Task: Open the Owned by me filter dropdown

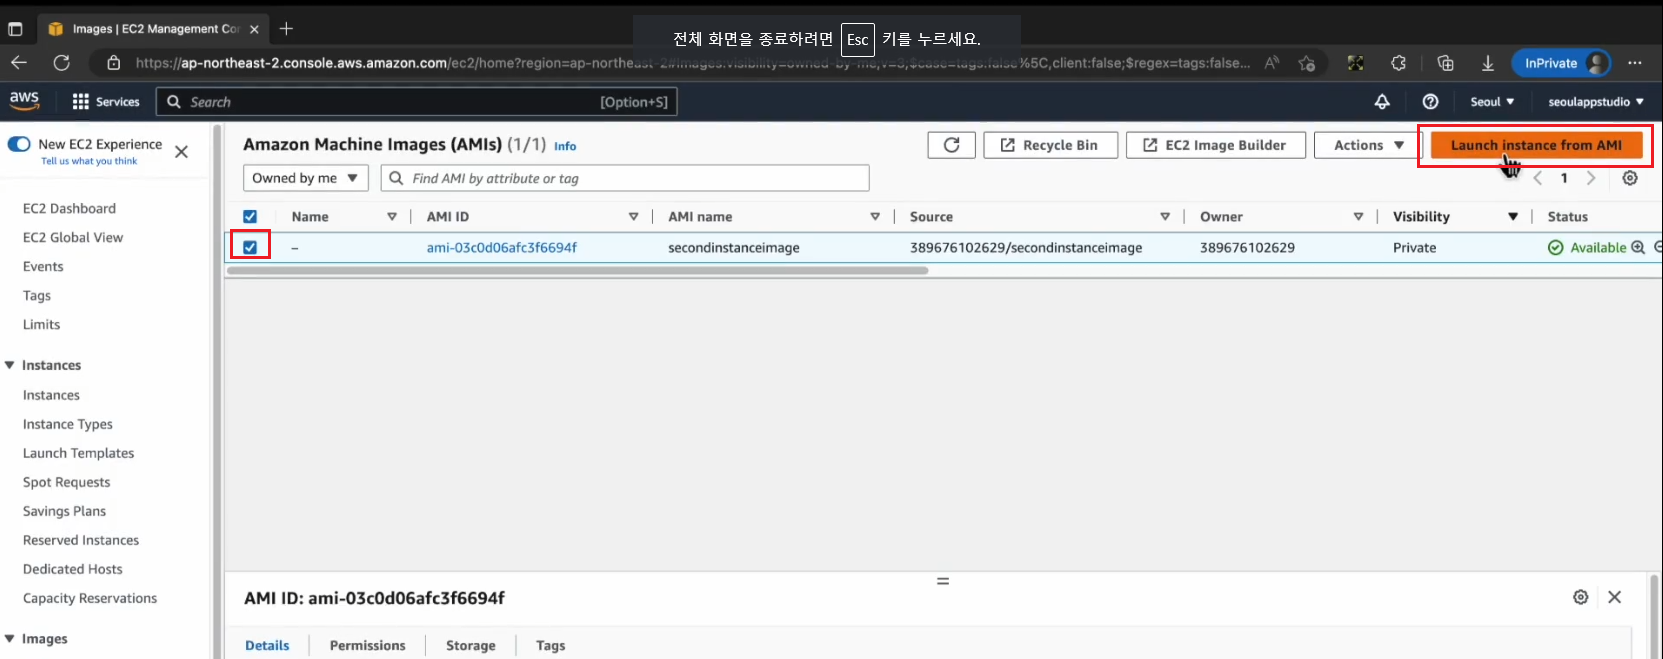Action: coord(306,178)
